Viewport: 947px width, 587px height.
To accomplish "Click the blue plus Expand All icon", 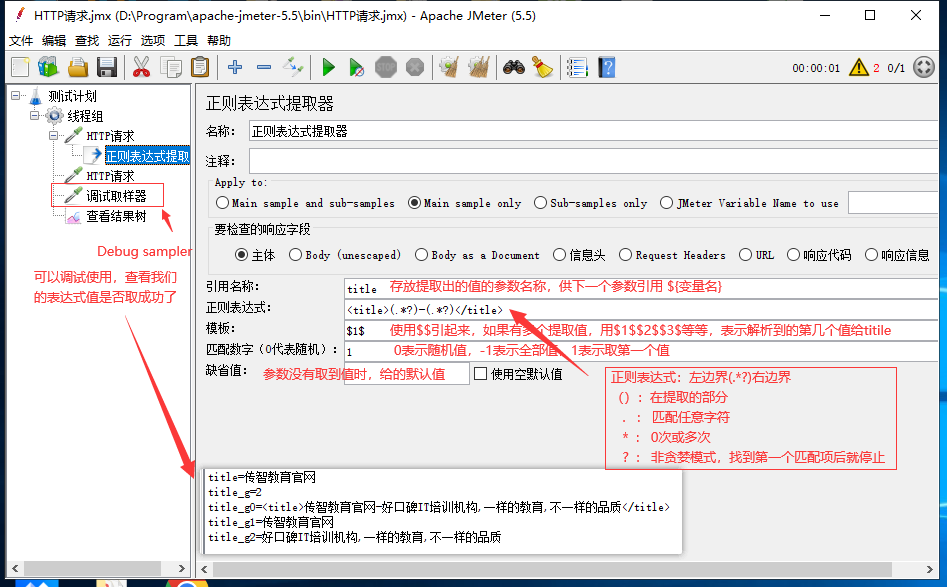I will (235, 67).
